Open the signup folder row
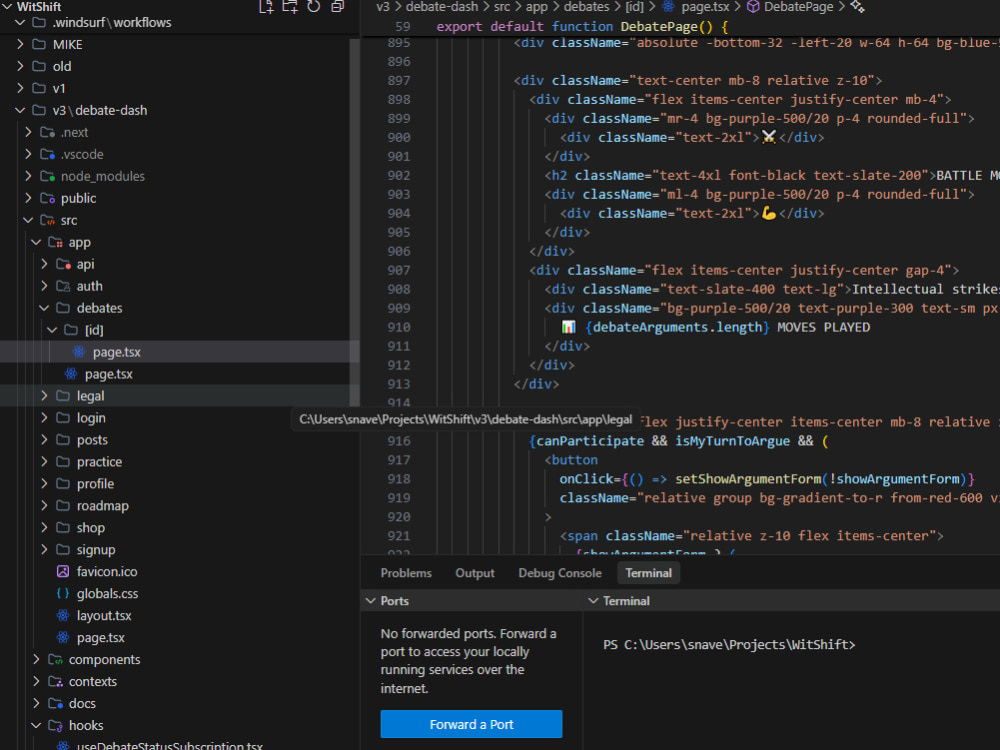This screenshot has height=750, width=1000. 180,550
